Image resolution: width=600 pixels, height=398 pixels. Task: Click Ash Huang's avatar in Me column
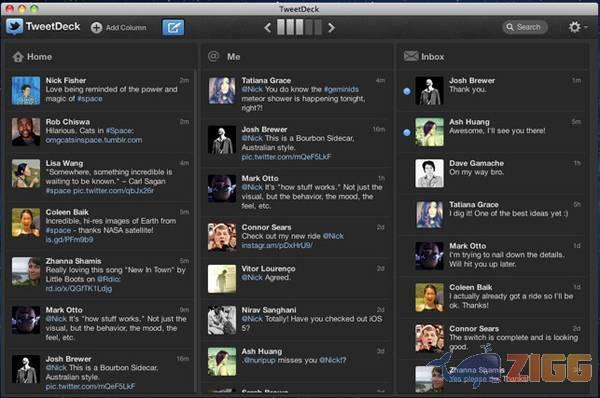(x=222, y=362)
